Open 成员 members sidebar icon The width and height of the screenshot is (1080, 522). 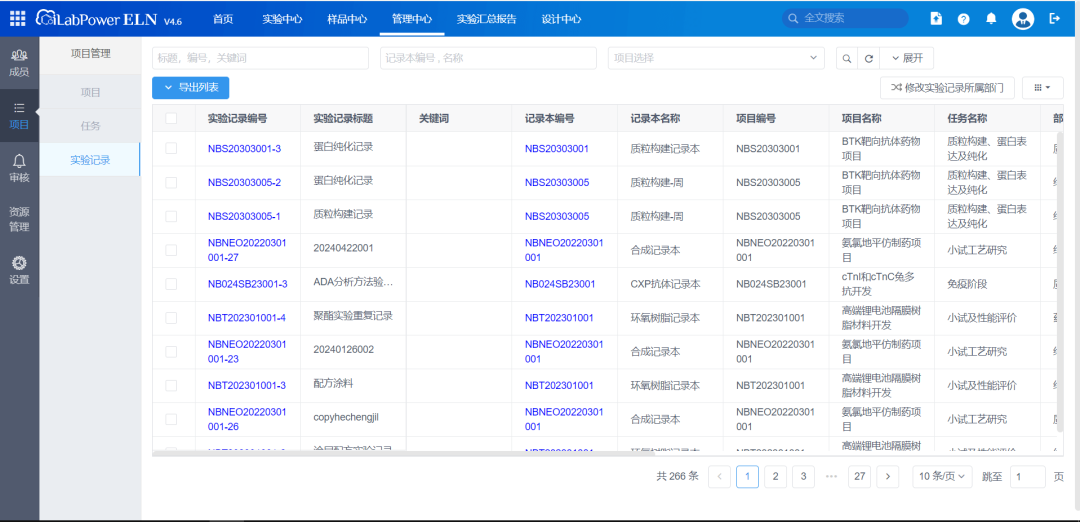pyautogui.click(x=19, y=63)
